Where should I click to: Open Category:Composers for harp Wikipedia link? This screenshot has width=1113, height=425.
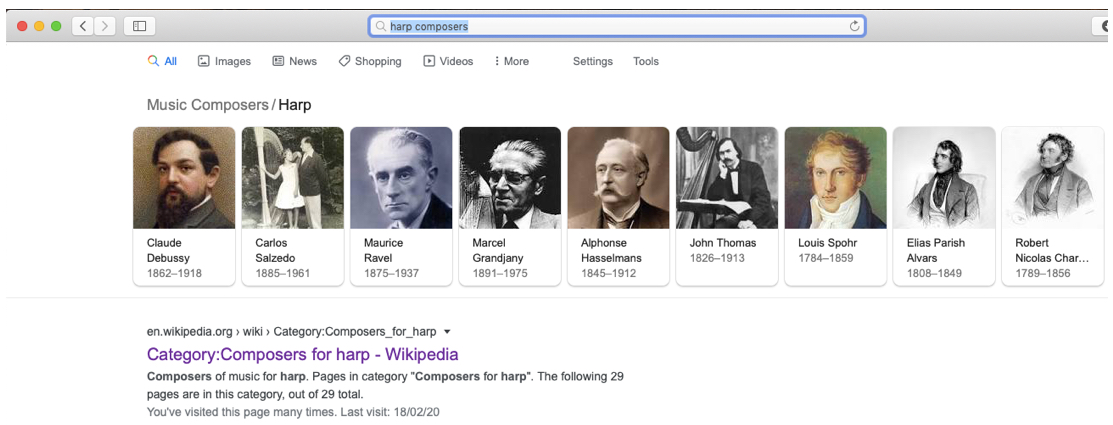[x=302, y=354]
